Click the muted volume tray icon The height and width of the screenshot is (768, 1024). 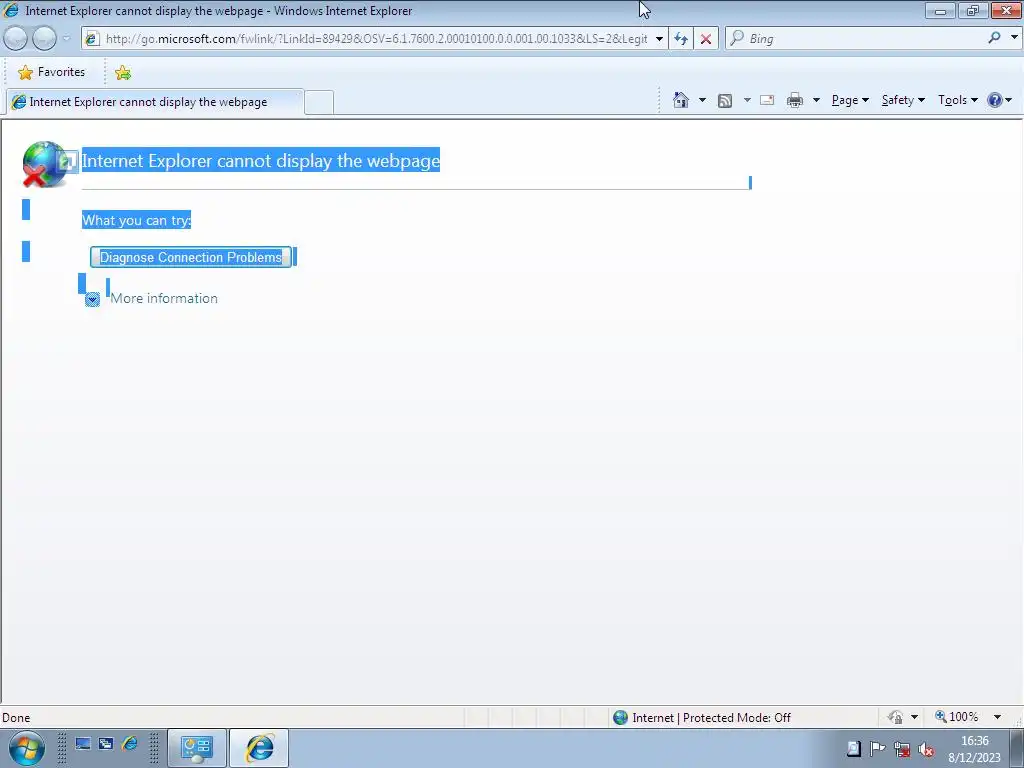pos(925,750)
